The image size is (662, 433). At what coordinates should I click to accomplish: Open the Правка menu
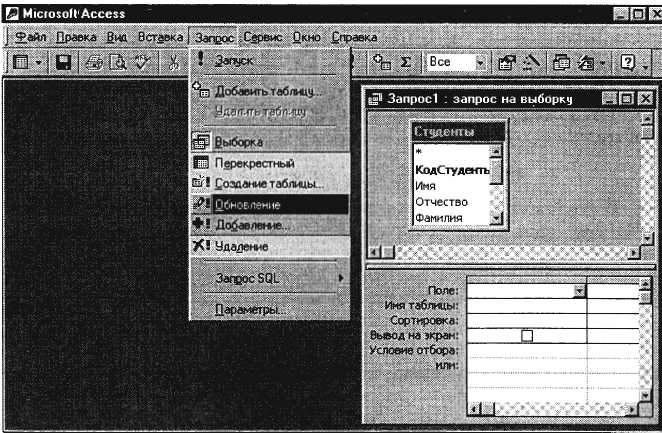coord(76,37)
